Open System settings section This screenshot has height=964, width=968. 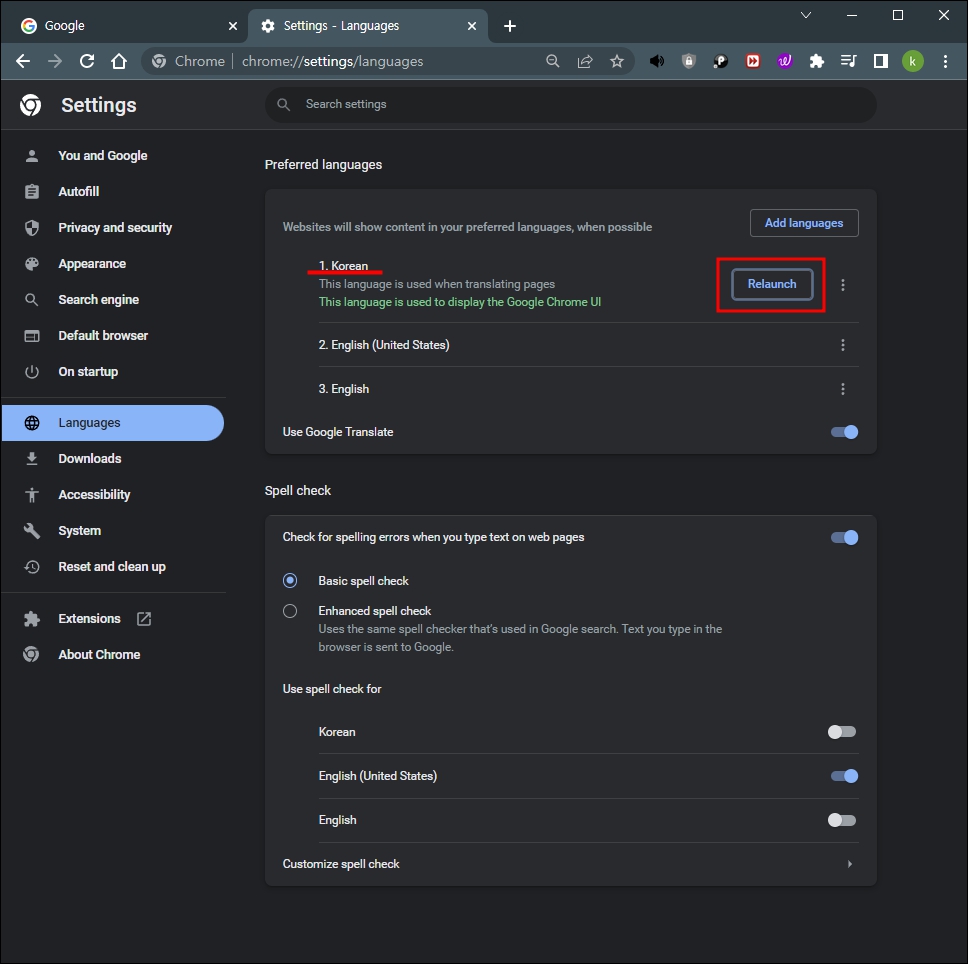pos(79,531)
